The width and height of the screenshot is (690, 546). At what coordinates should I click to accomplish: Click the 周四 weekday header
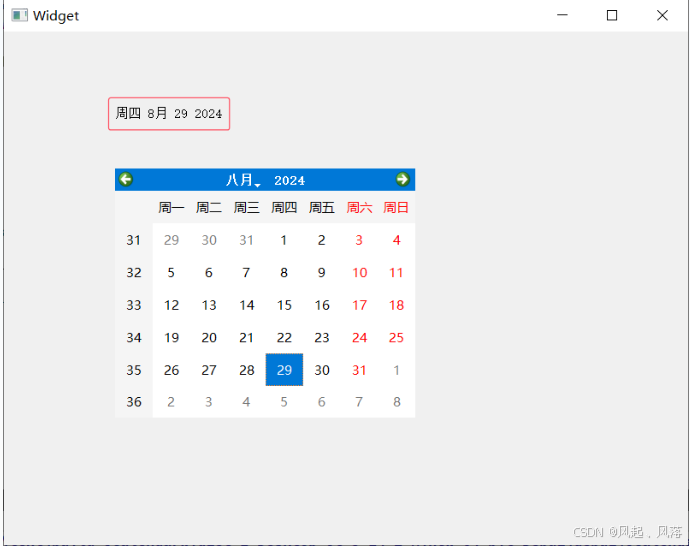(284, 207)
